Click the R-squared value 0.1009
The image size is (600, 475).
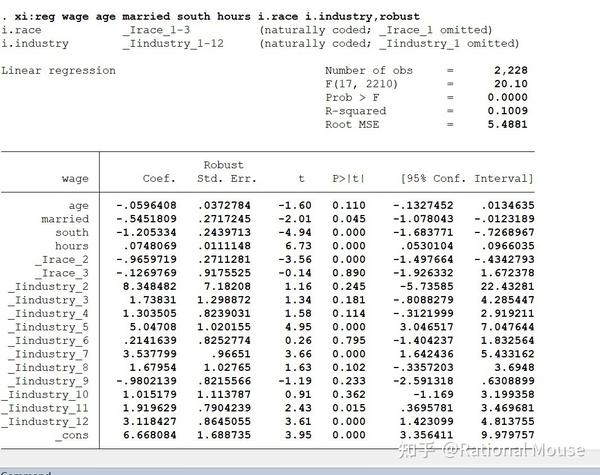[x=507, y=111]
